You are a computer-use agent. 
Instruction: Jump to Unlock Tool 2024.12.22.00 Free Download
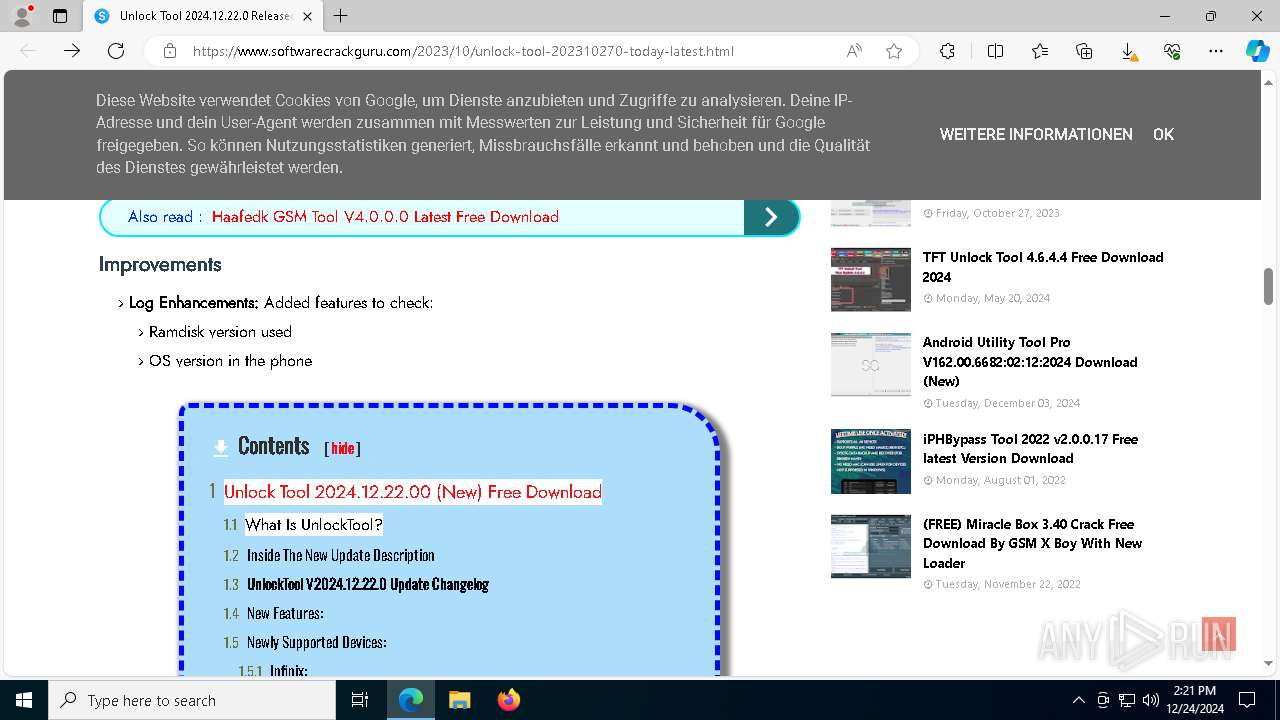click(x=413, y=492)
